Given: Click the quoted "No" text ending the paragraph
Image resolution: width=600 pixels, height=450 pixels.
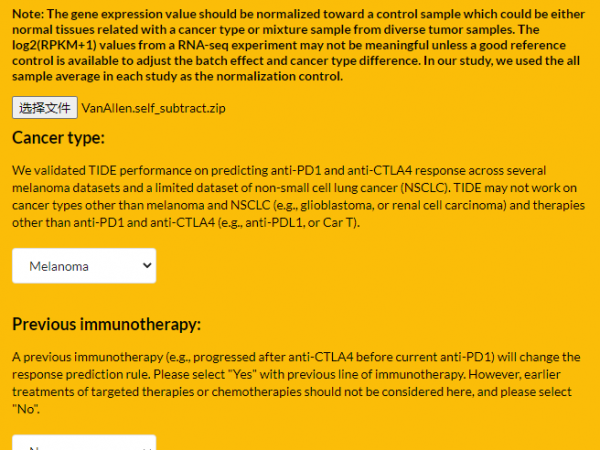Looking at the screenshot, I should (x=26, y=409).
